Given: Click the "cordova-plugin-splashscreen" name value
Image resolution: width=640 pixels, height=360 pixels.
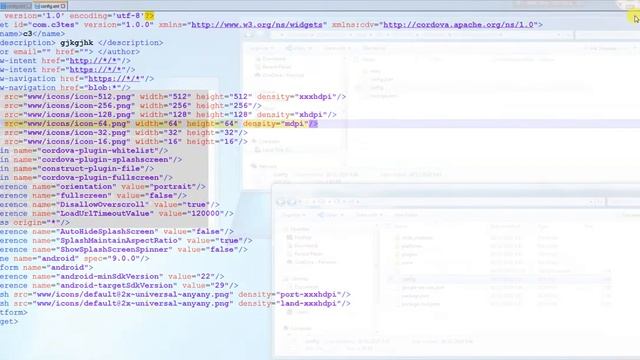Looking at the screenshot, I should click(x=104, y=160).
